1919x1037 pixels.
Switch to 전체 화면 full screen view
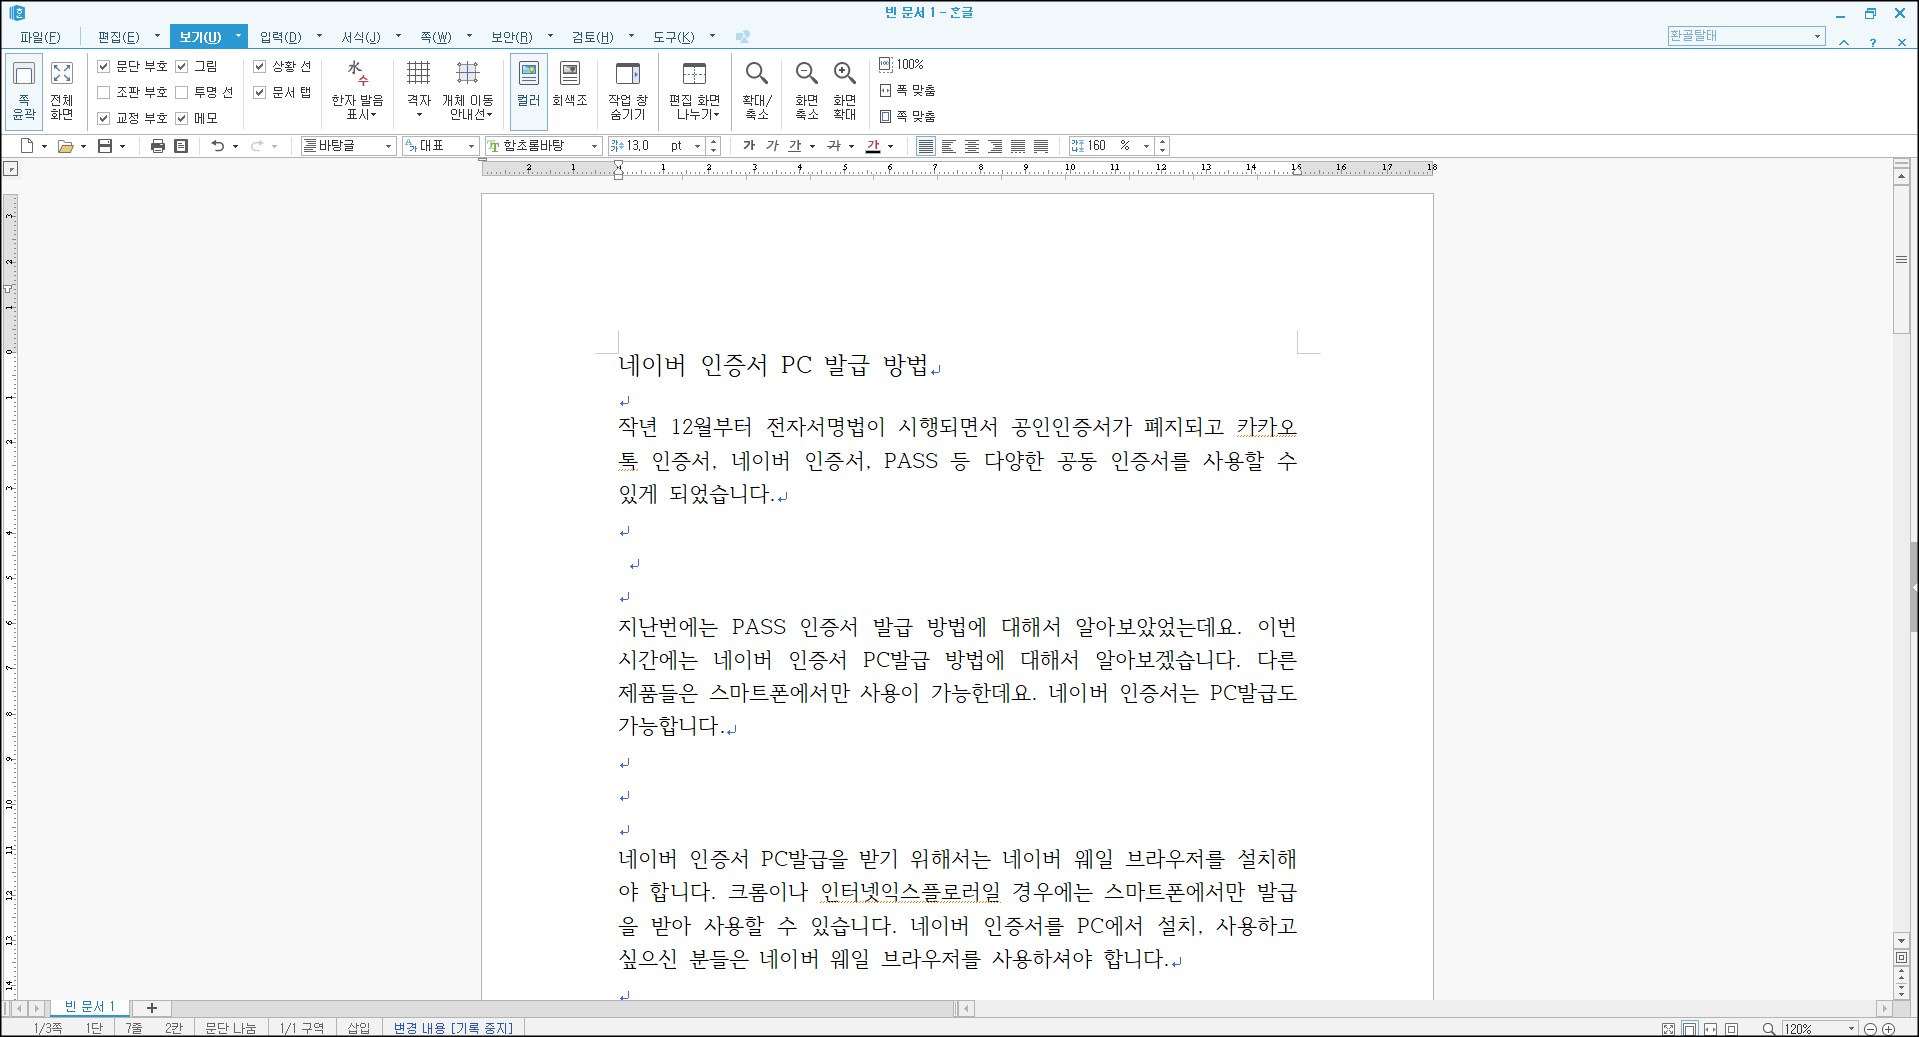pos(62,91)
